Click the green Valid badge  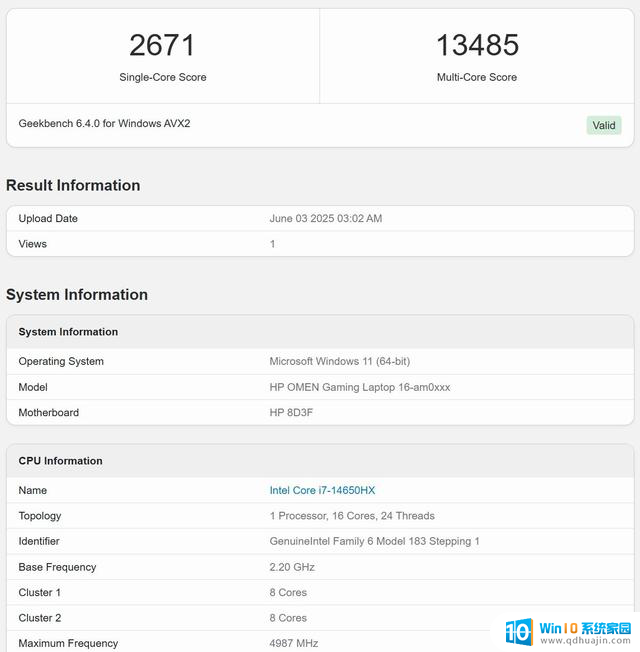pyautogui.click(x=604, y=125)
